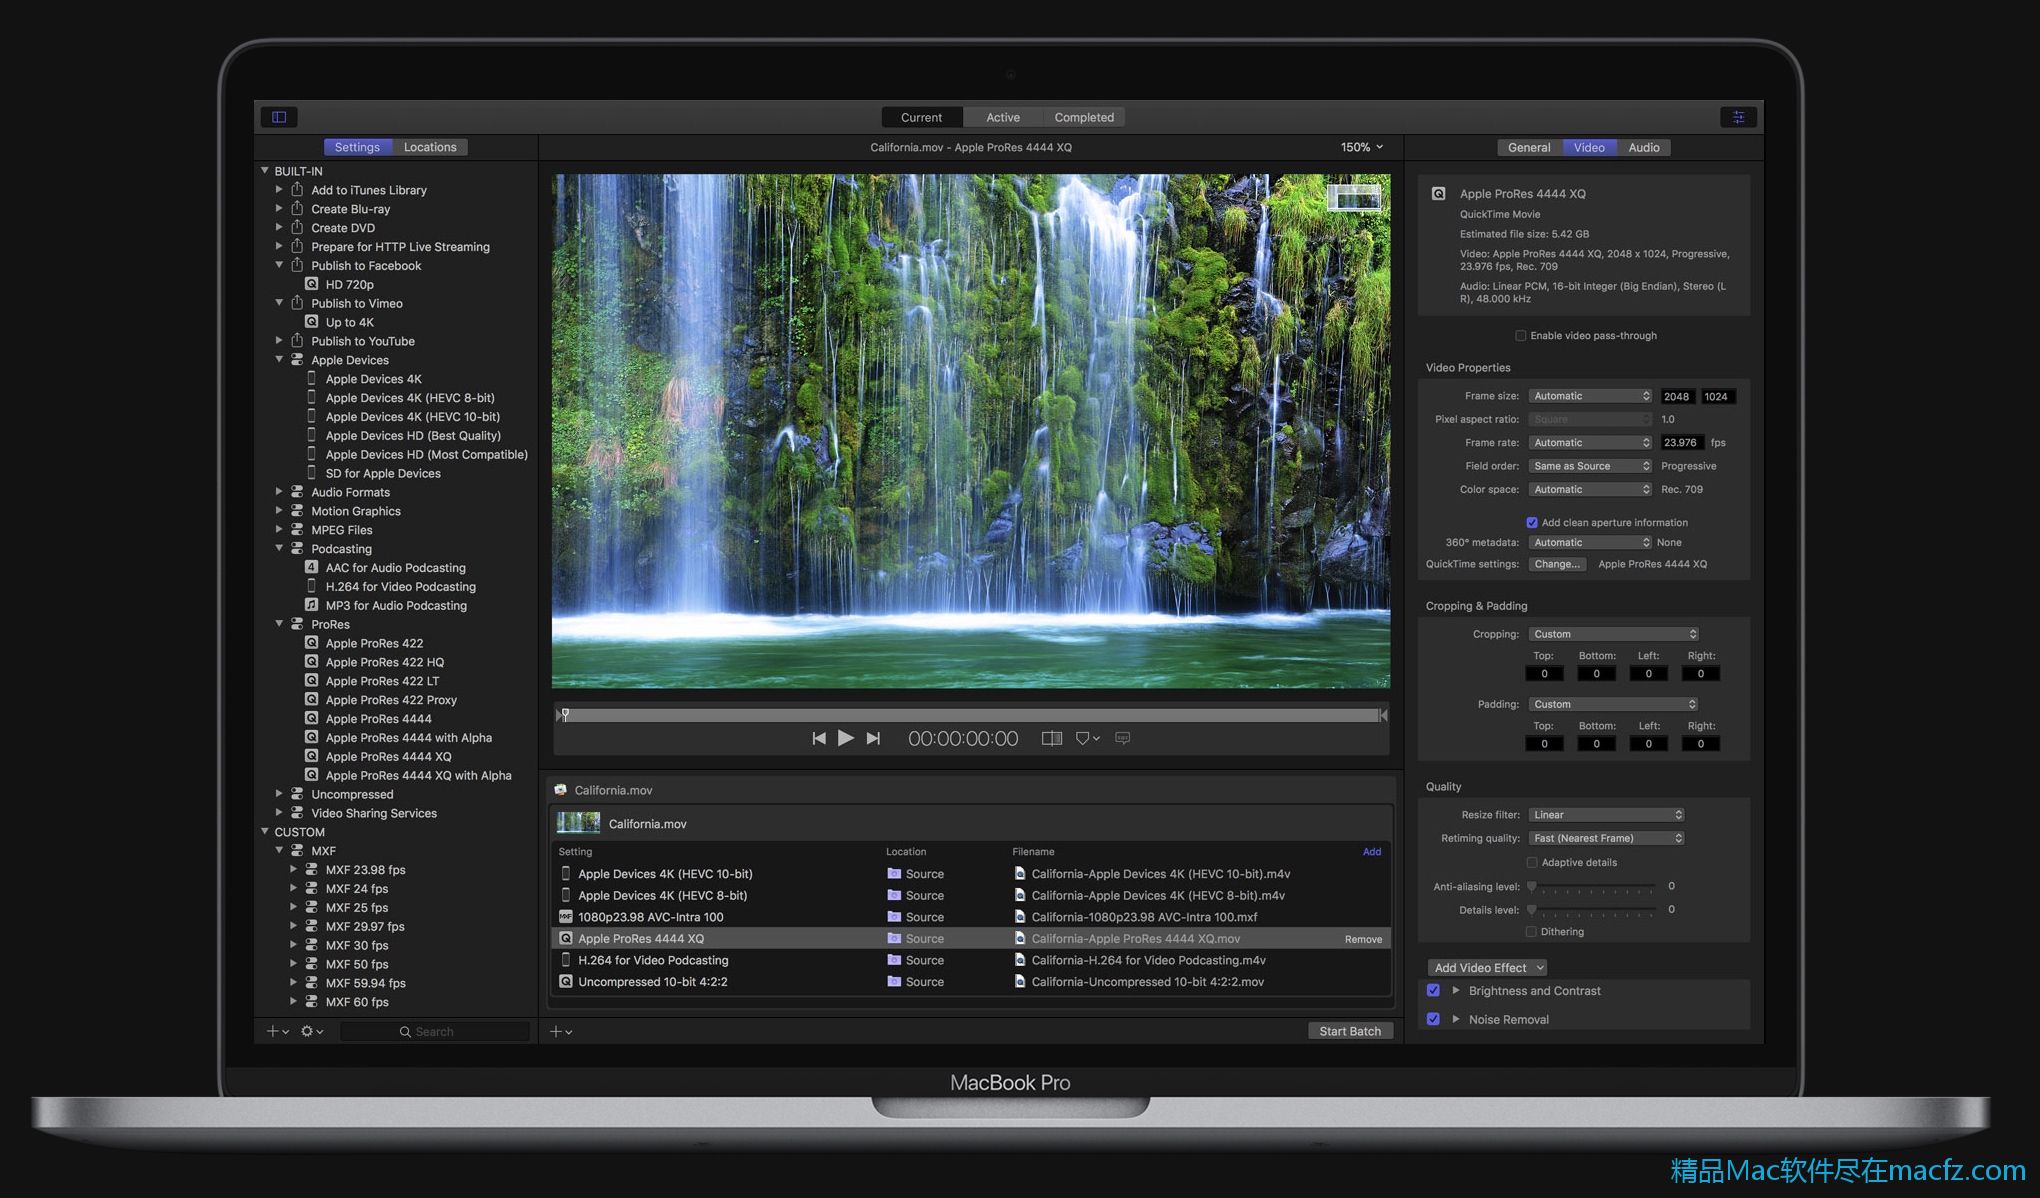
Task: Click the frame rate 23.976 field
Action: tap(1681, 442)
